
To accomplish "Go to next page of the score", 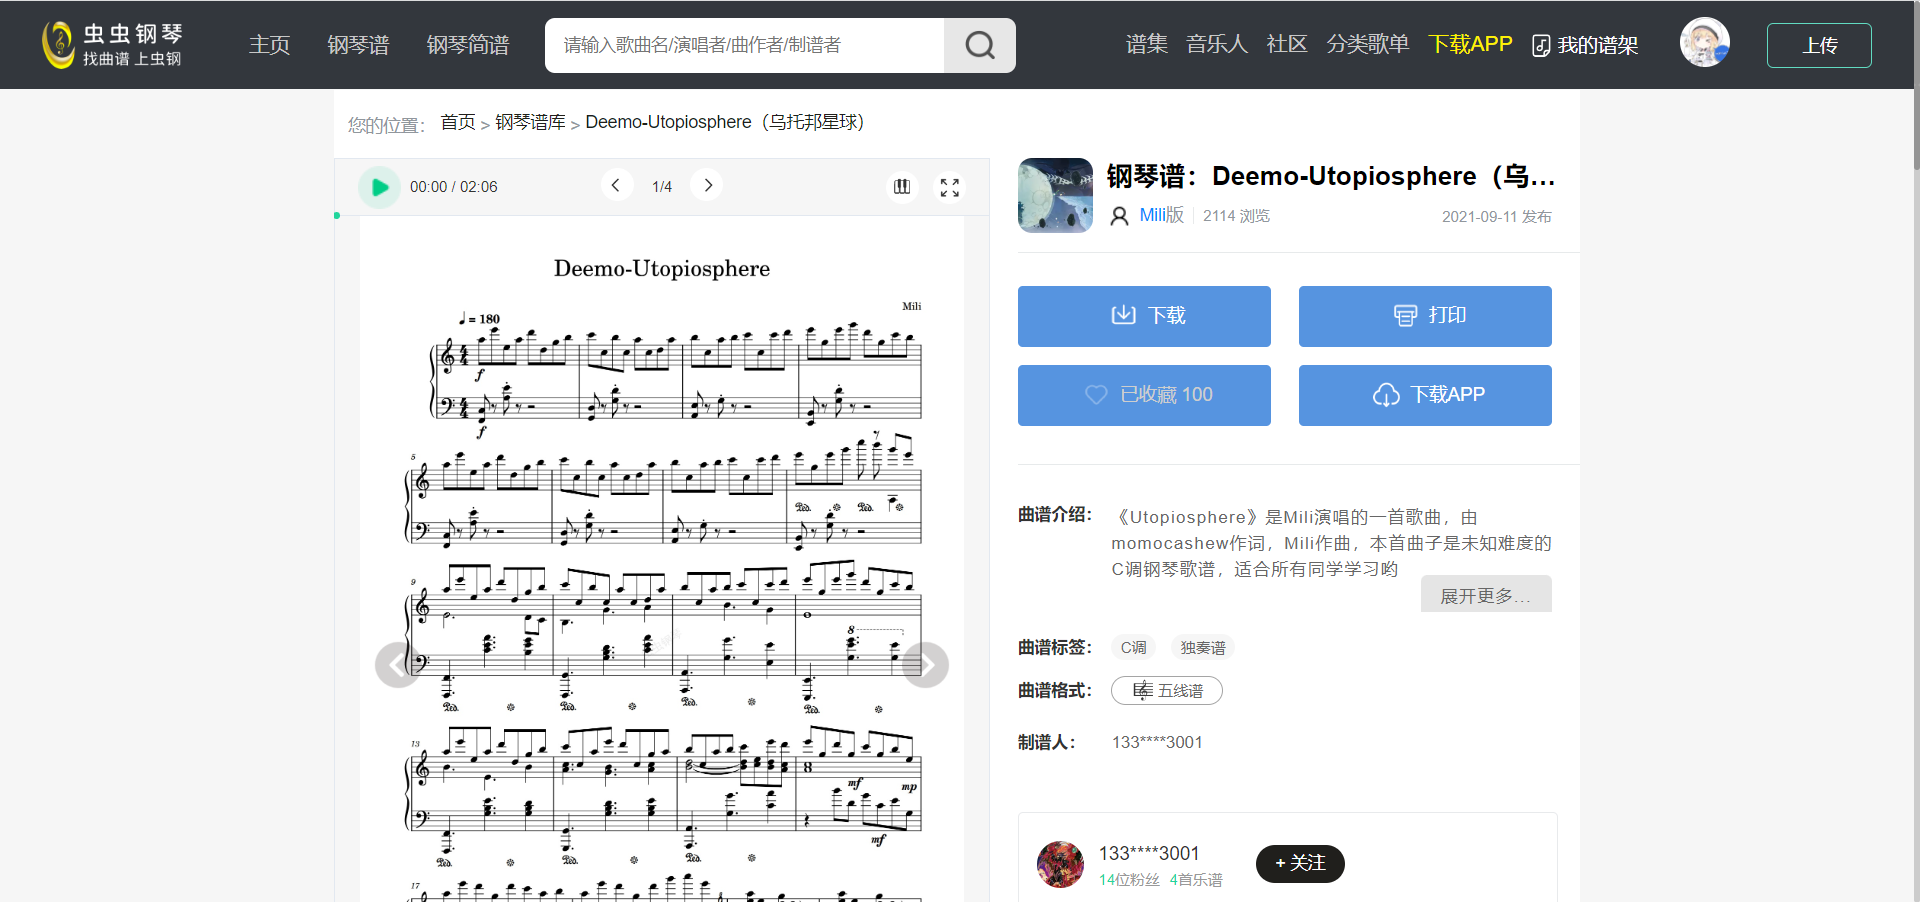I will coord(707,185).
